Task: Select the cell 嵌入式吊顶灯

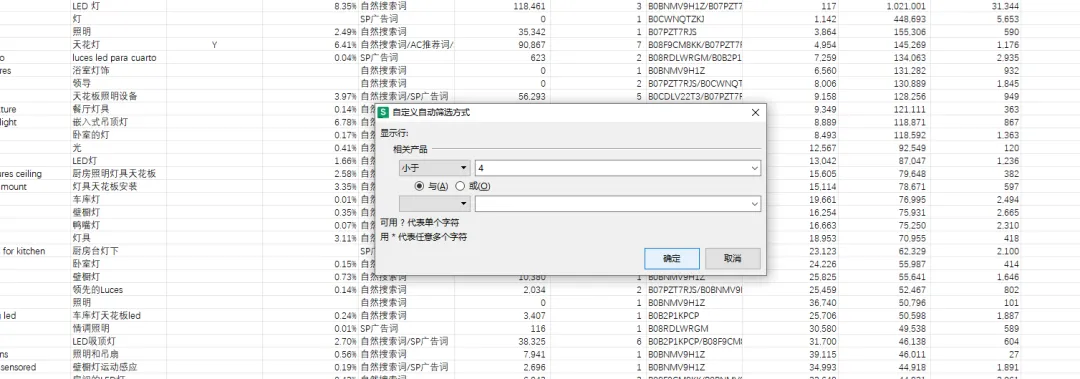Action: click(x=100, y=122)
